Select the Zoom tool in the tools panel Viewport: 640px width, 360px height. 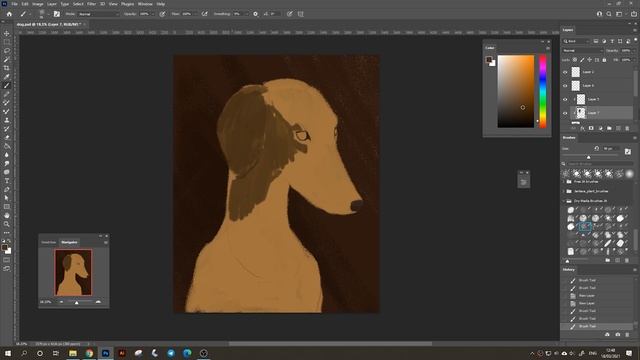pyautogui.click(x=7, y=224)
